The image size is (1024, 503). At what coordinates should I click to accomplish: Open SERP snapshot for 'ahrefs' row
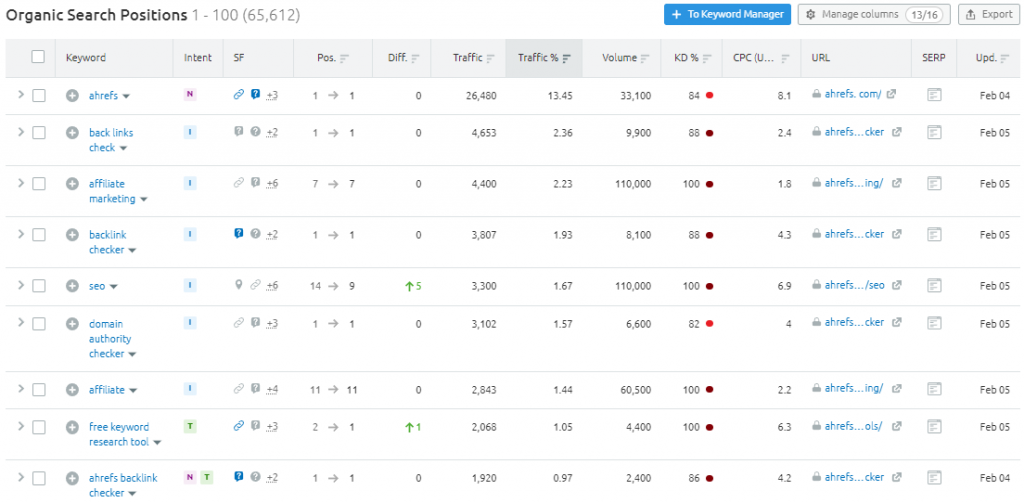(935, 95)
